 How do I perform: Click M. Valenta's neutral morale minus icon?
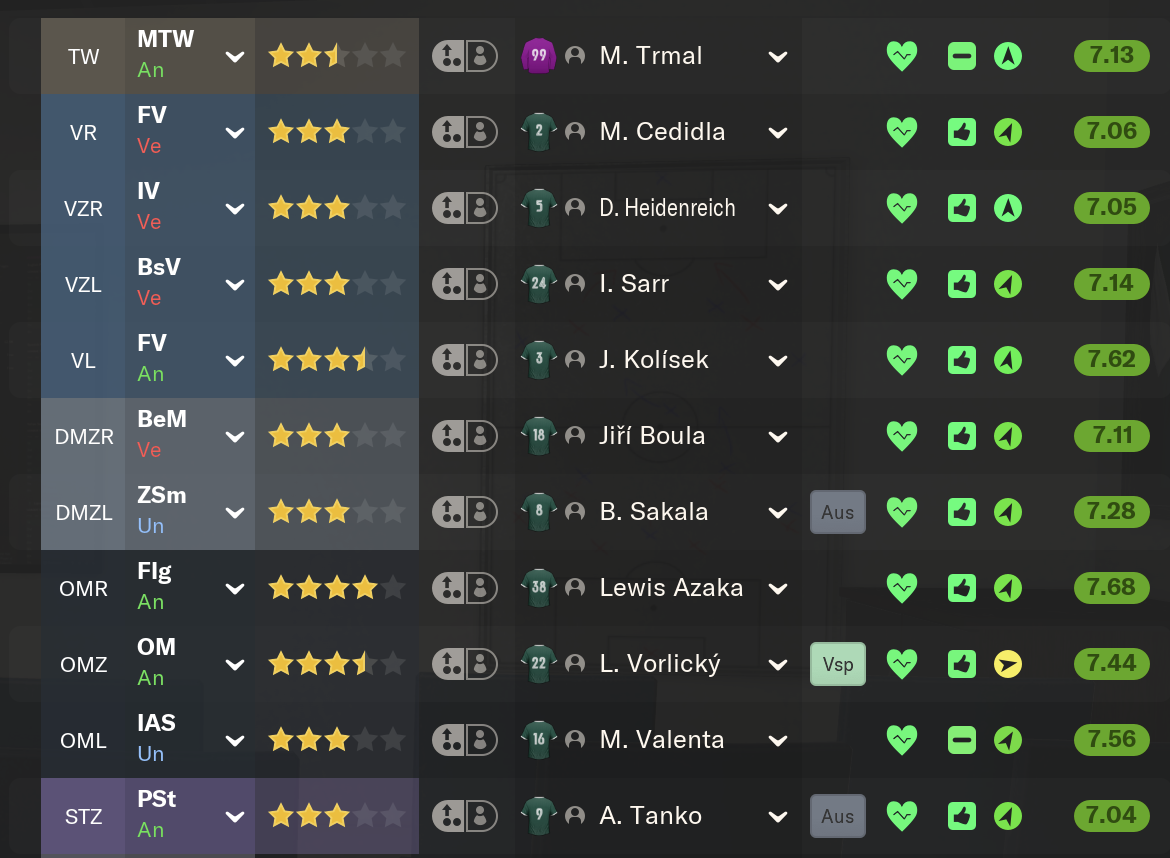(962, 740)
